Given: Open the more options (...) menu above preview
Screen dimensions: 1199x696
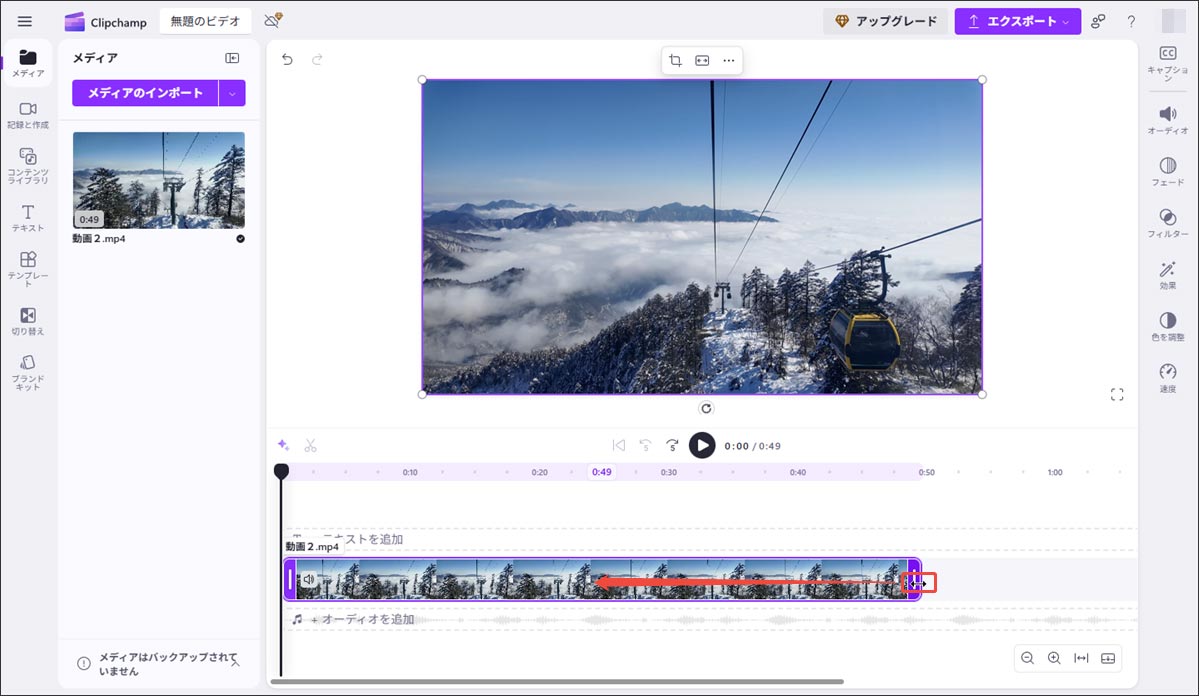Looking at the screenshot, I should pyautogui.click(x=728, y=60).
